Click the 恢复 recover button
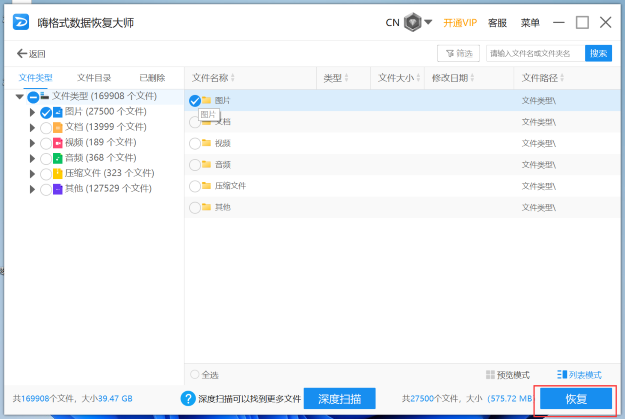The width and height of the screenshot is (625, 419). [576, 398]
